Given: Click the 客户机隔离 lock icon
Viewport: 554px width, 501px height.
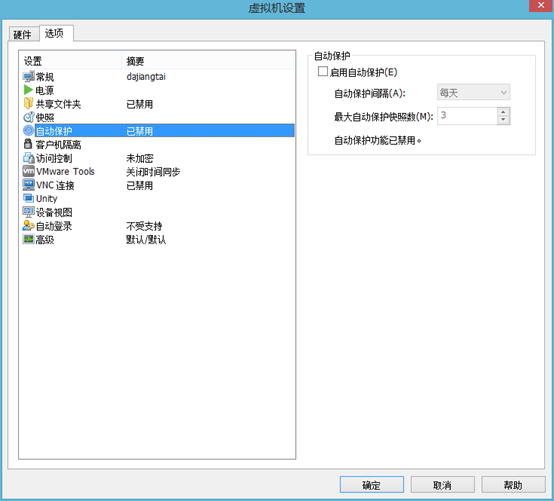Looking at the screenshot, I should tap(28, 144).
